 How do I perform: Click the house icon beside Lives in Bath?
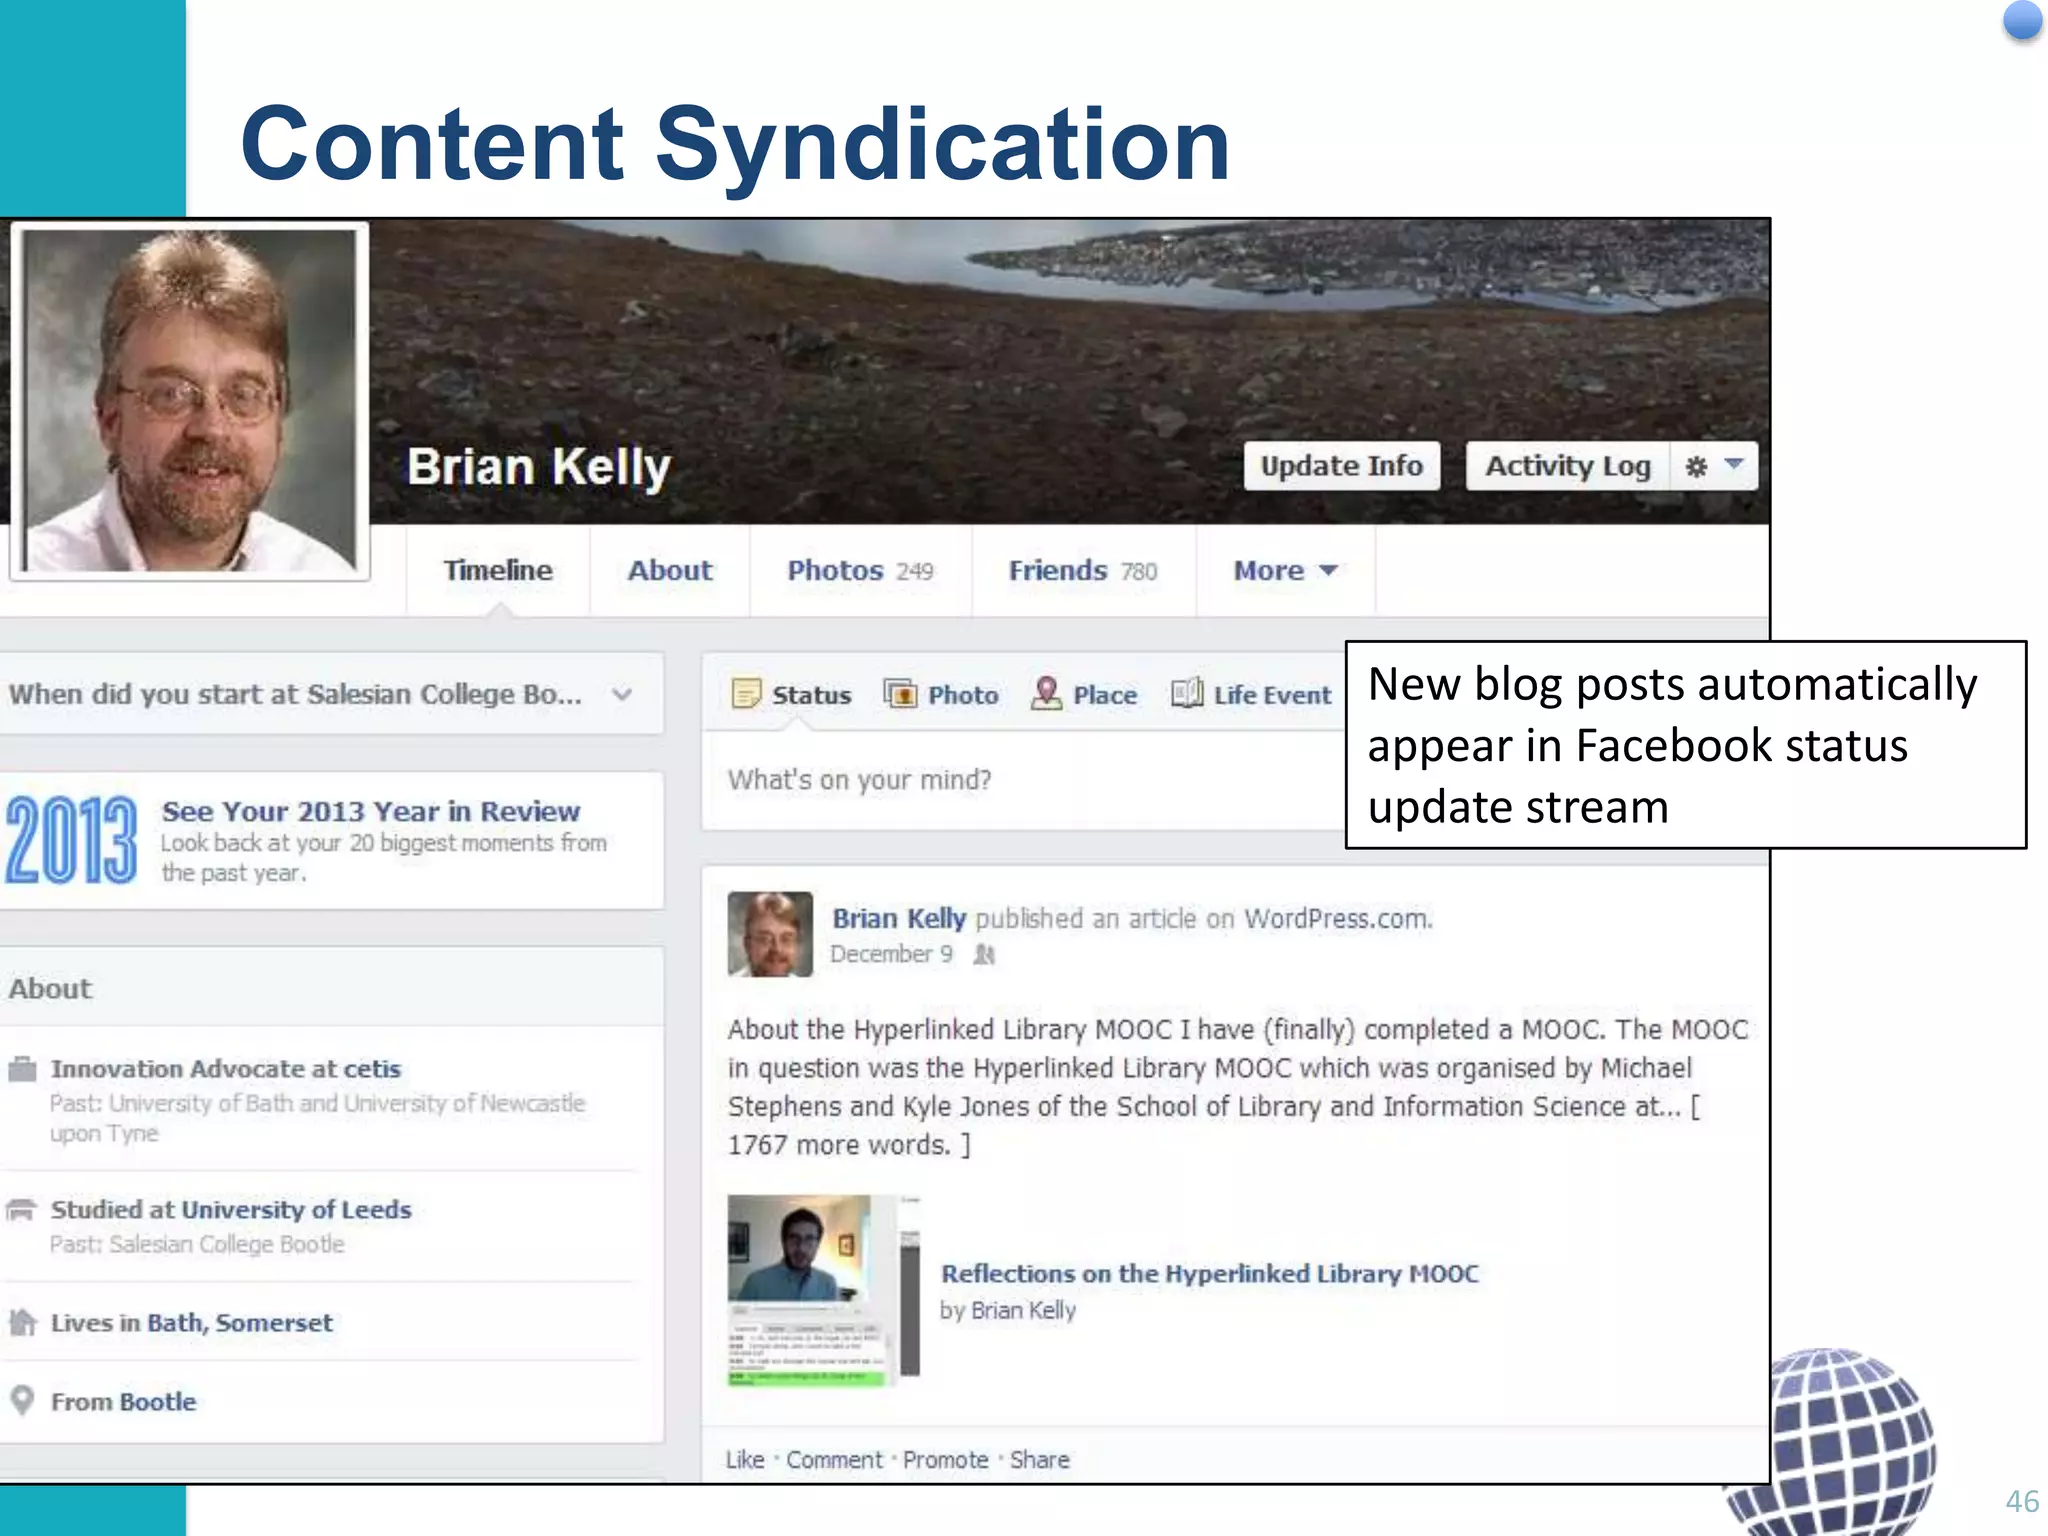coord(22,1322)
